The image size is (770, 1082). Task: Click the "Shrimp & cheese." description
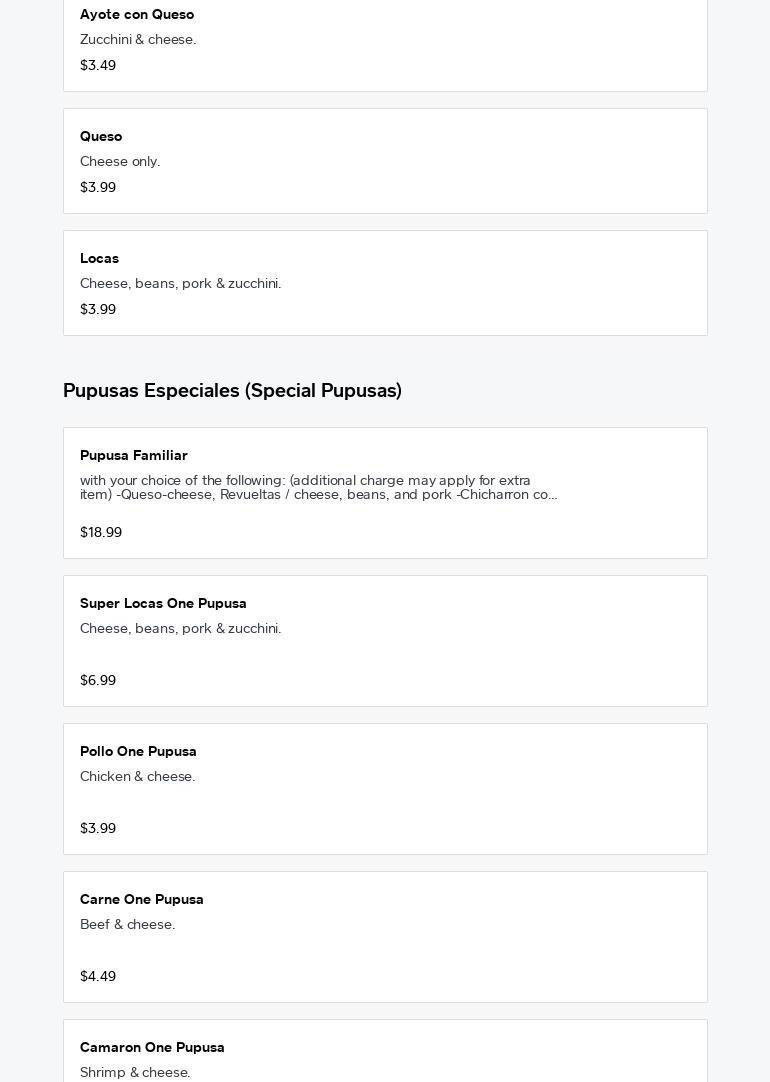(x=135, y=1073)
